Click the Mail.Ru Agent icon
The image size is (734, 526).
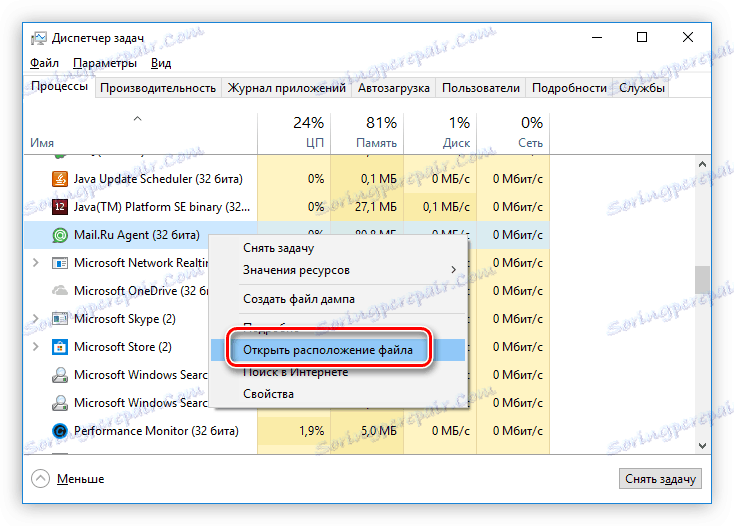59,235
